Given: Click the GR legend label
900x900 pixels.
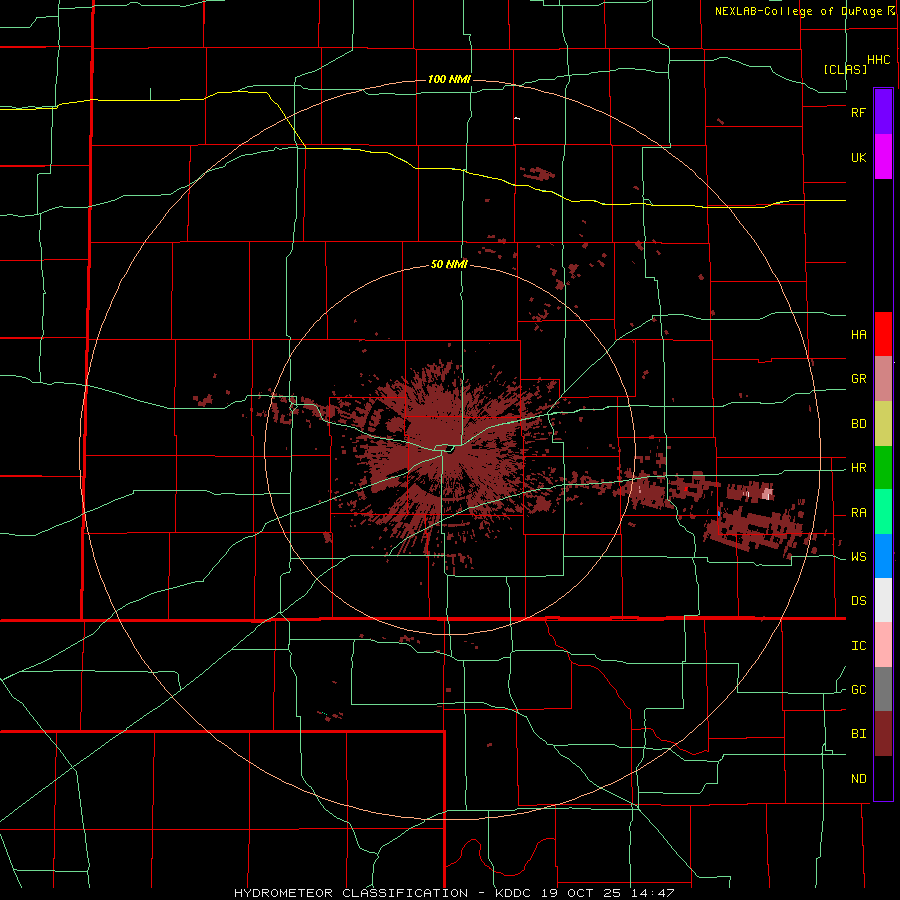Looking at the screenshot, I should tap(858, 379).
